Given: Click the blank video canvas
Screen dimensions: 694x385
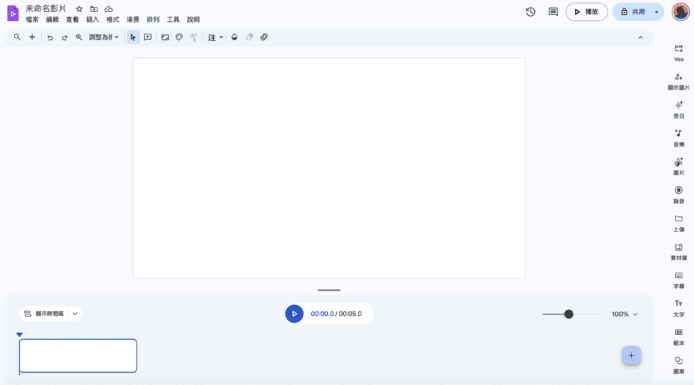Looking at the screenshot, I should pos(329,168).
